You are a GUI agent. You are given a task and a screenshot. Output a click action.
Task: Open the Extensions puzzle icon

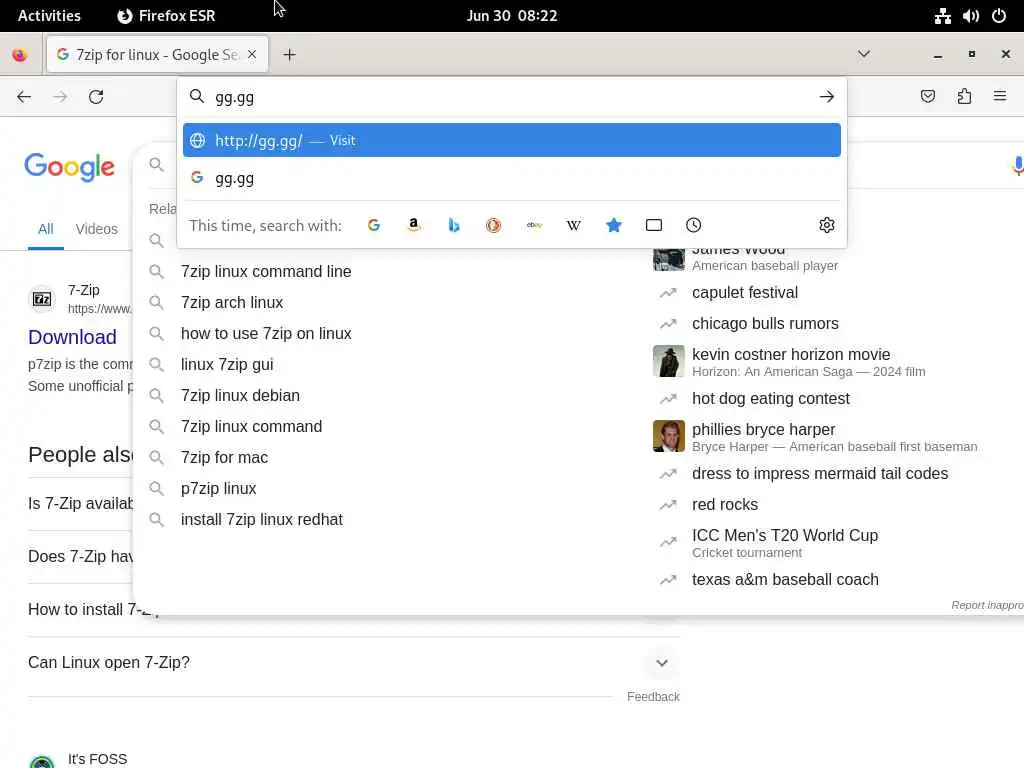click(964, 97)
